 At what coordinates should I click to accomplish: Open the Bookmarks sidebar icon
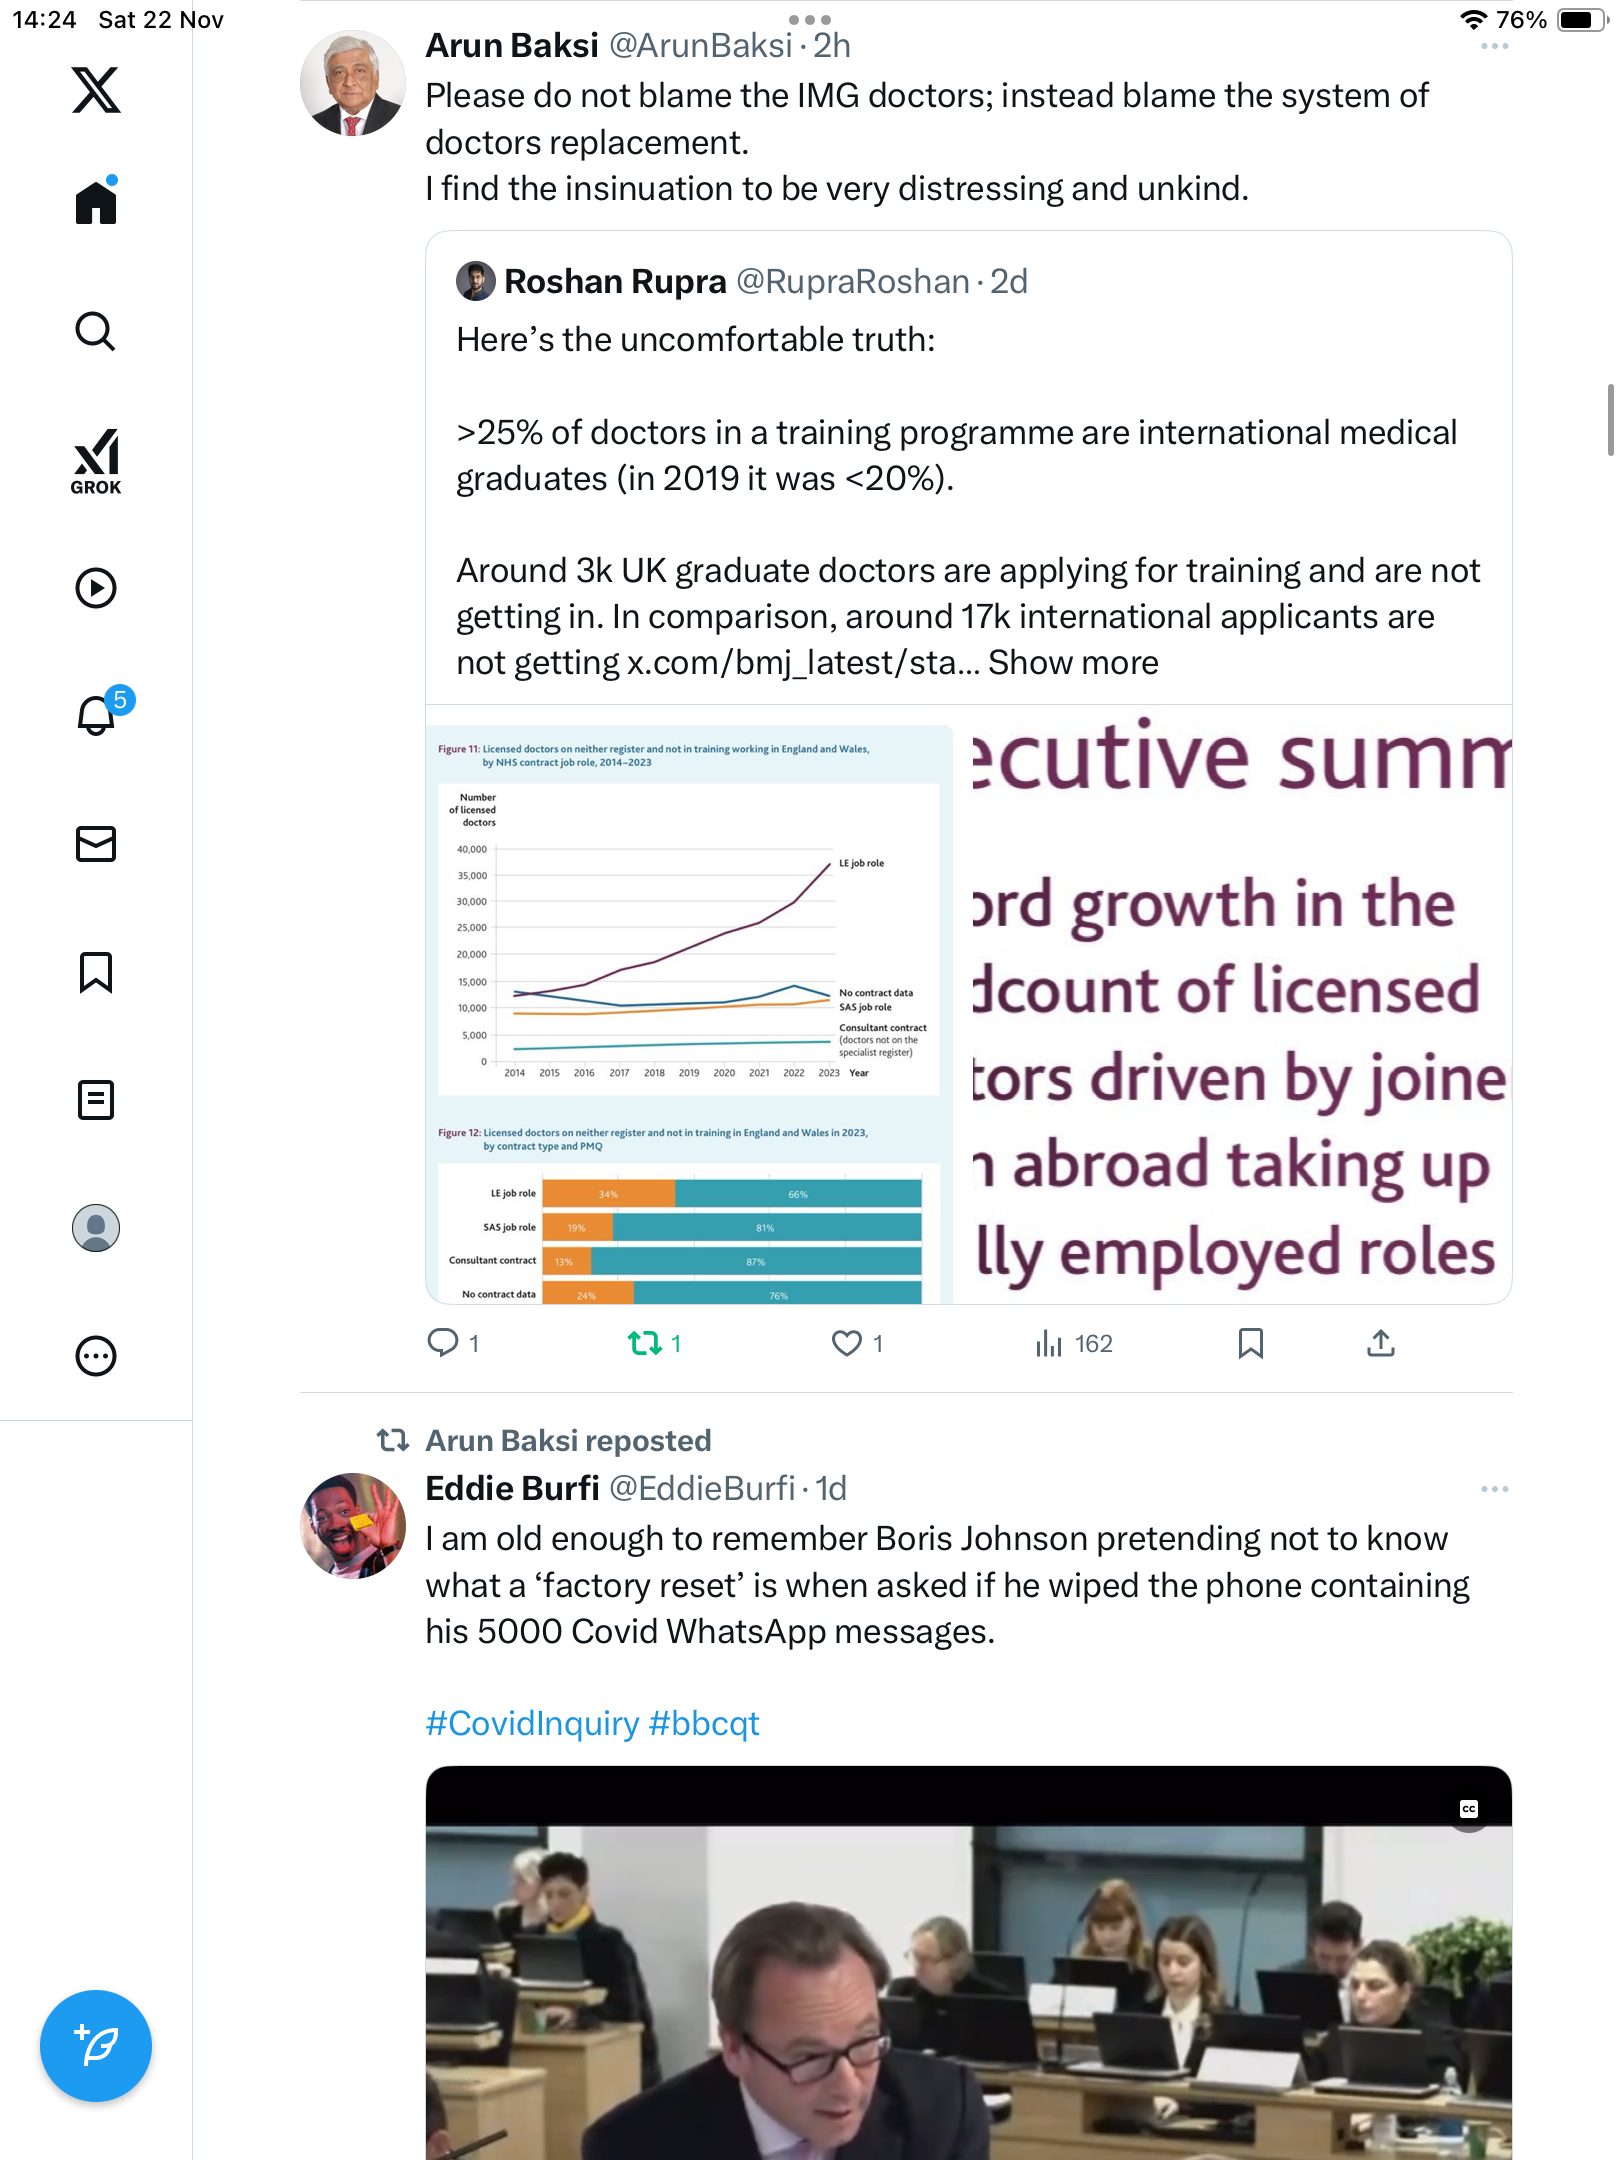coord(96,972)
